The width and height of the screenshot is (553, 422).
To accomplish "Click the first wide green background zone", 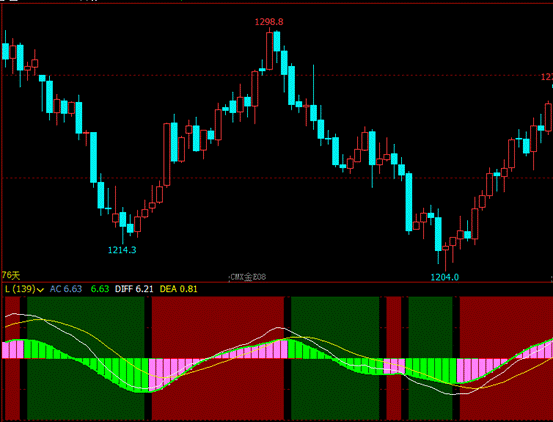I will coord(86,358).
